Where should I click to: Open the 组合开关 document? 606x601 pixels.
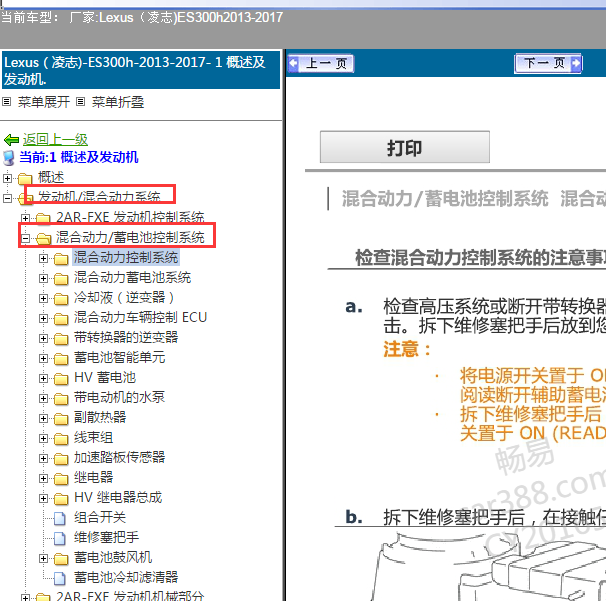100,518
